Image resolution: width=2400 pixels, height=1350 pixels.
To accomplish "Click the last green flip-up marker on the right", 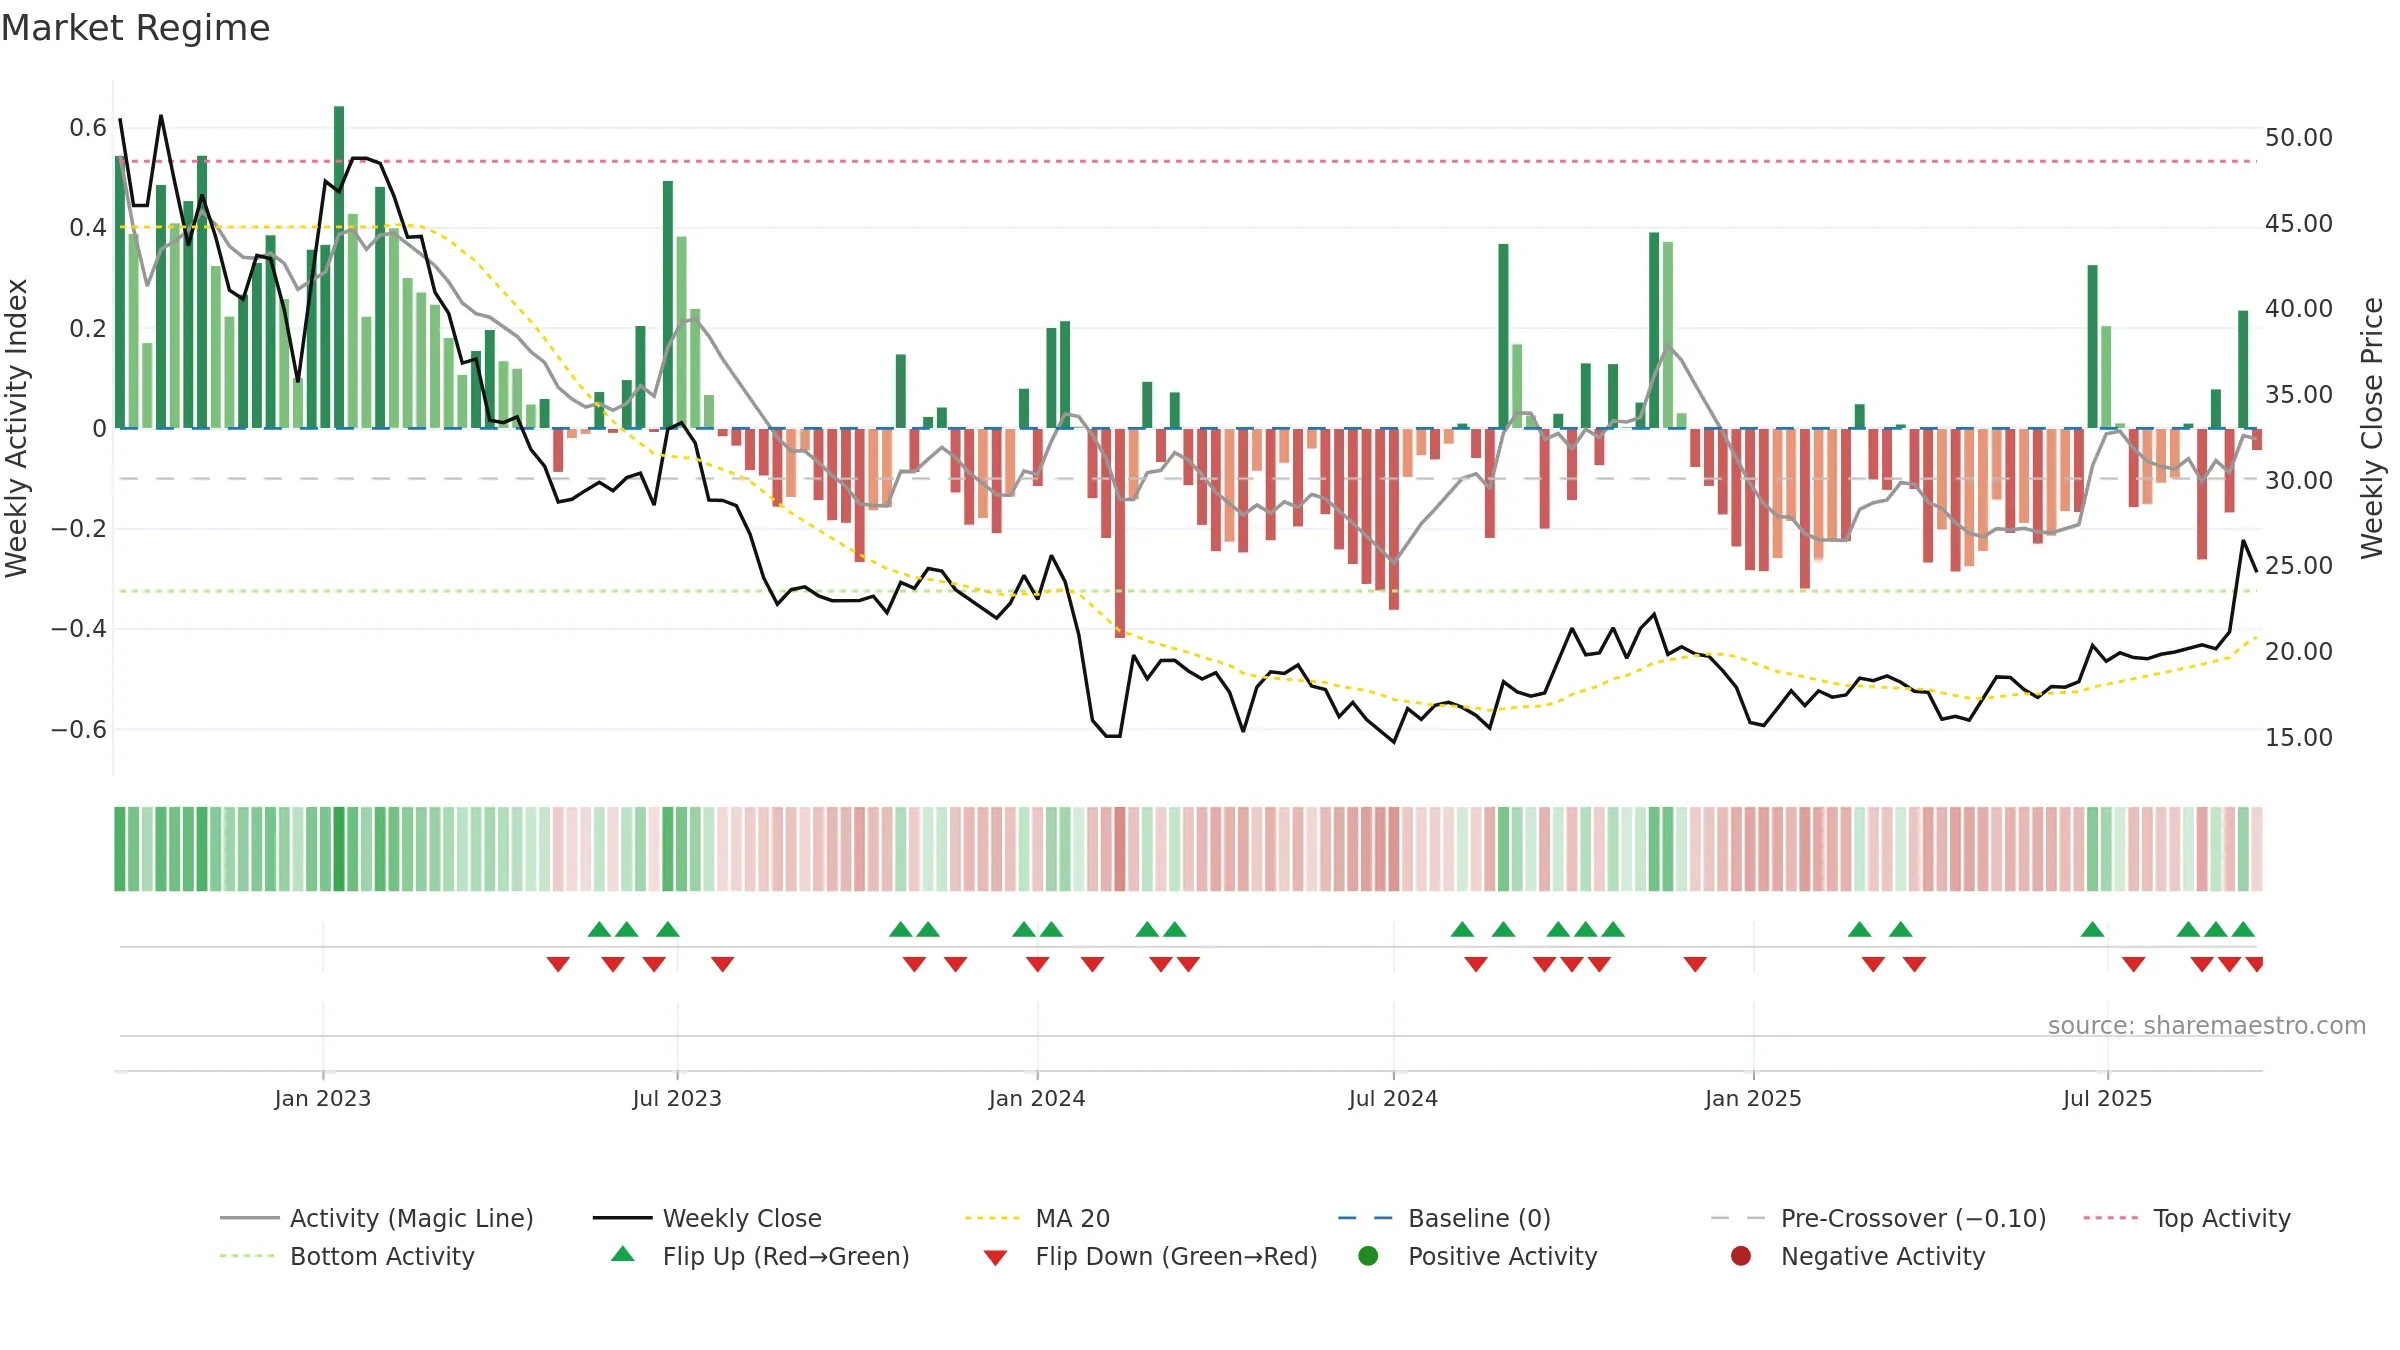I will coord(2243,929).
